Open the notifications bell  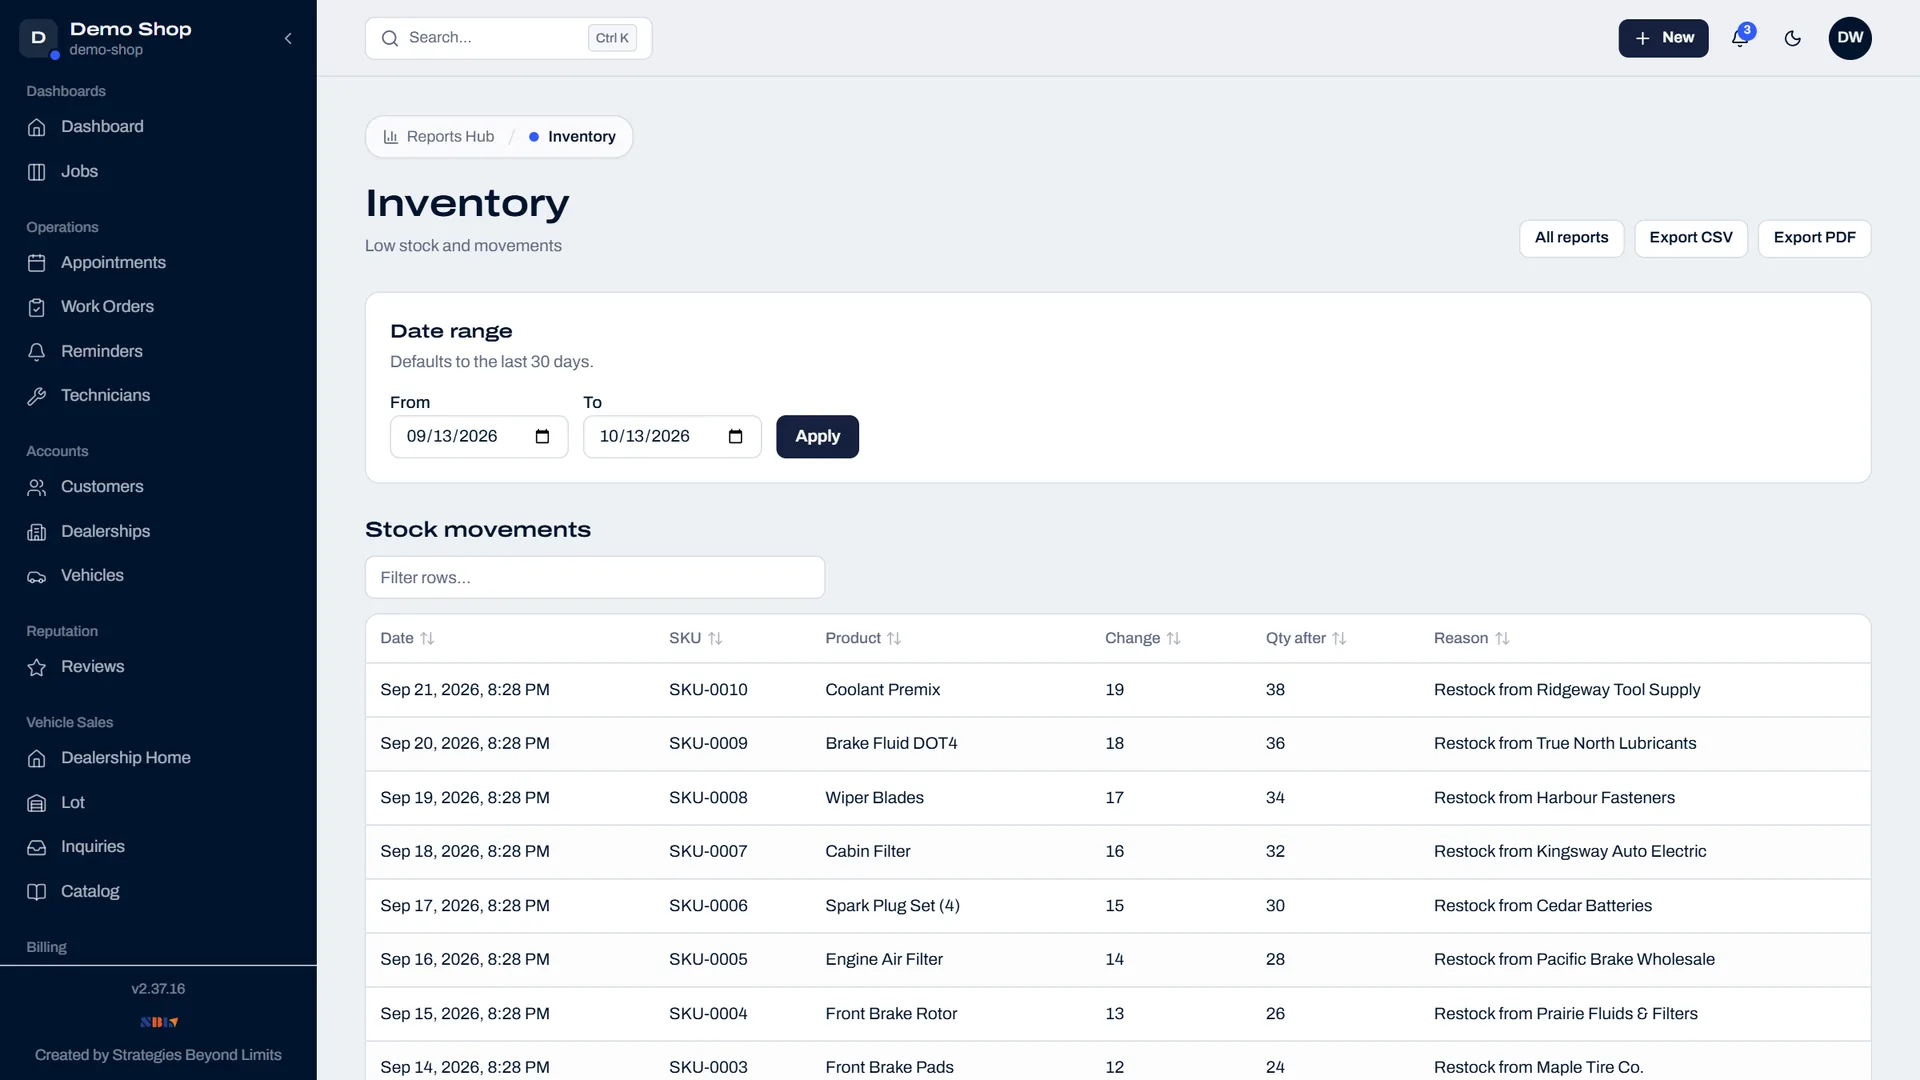(x=1740, y=38)
